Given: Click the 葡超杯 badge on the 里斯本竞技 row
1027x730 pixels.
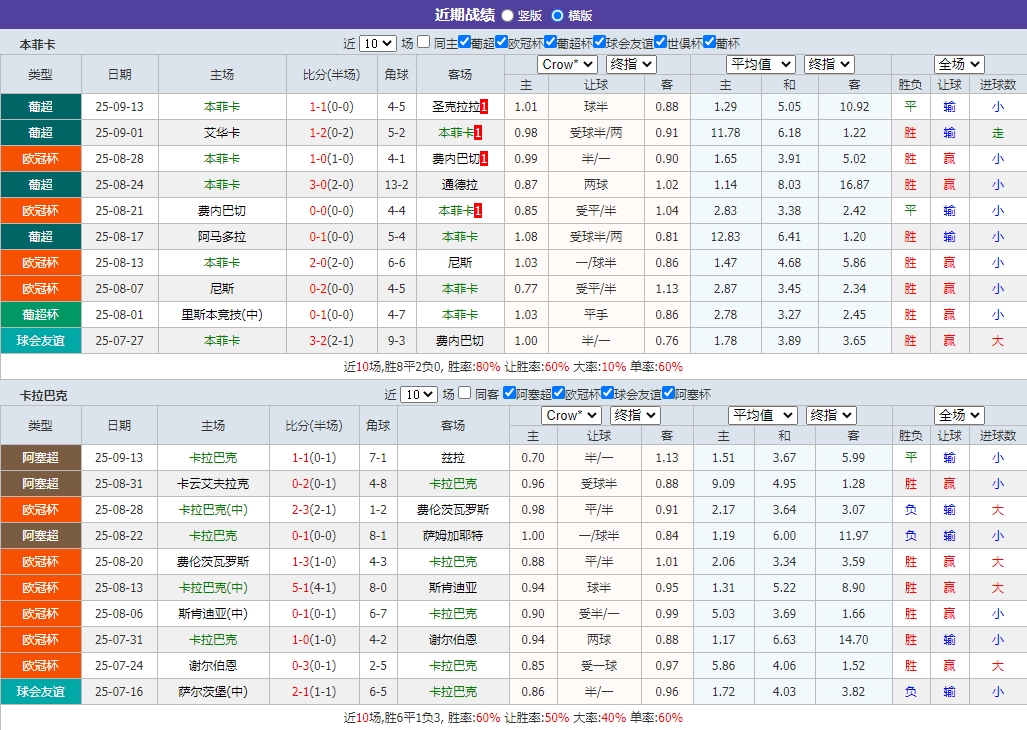Looking at the screenshot, I should 40,314.
